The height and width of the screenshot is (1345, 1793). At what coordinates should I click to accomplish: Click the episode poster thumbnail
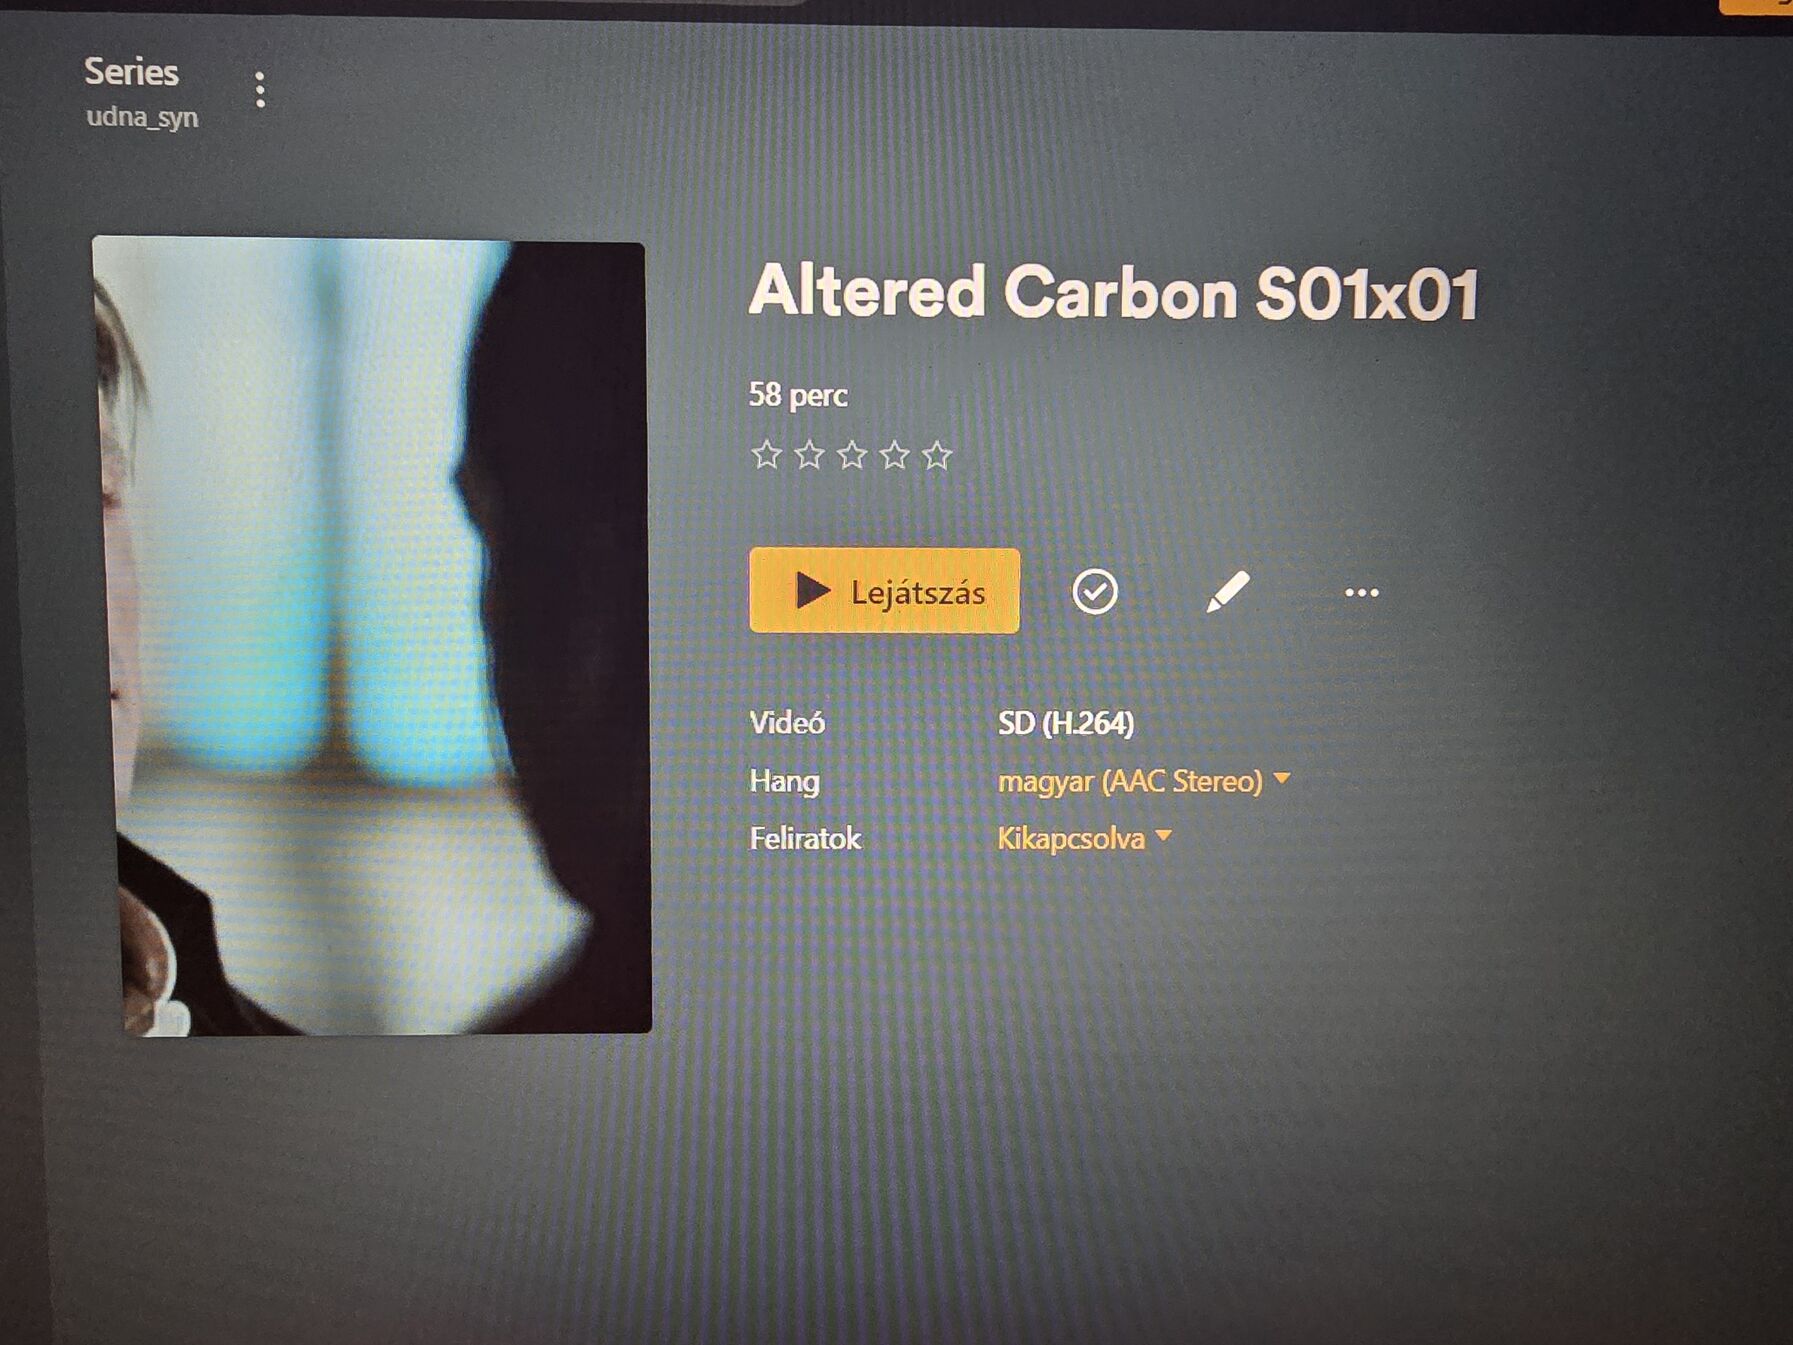point(372,637)
